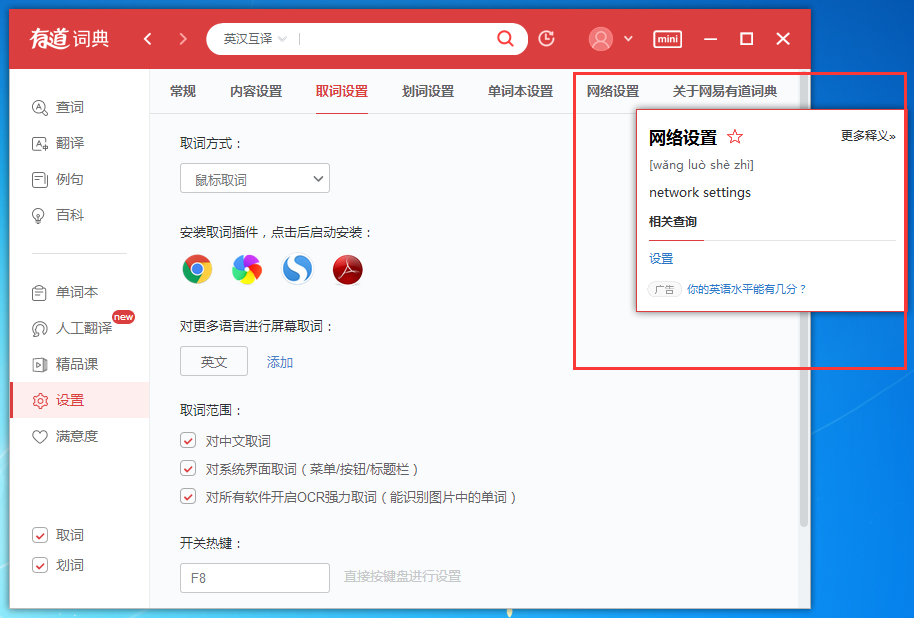
Task: Launch the Adobe Reader plugin installer icon
Action: point(347,270)
